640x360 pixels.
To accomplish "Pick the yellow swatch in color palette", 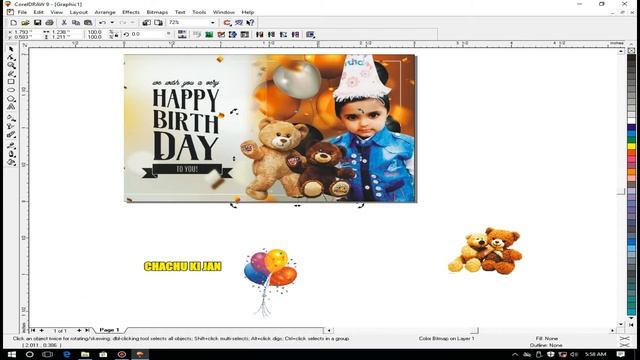I will (x=631, y=146).
